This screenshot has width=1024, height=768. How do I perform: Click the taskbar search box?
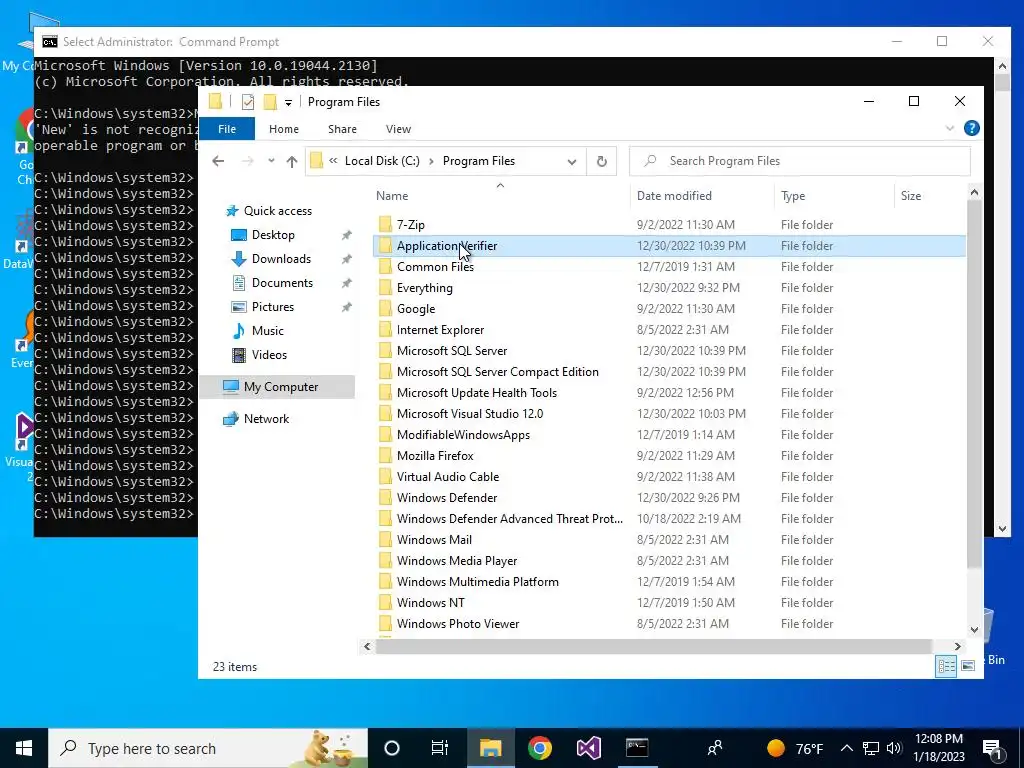point(208,748)
